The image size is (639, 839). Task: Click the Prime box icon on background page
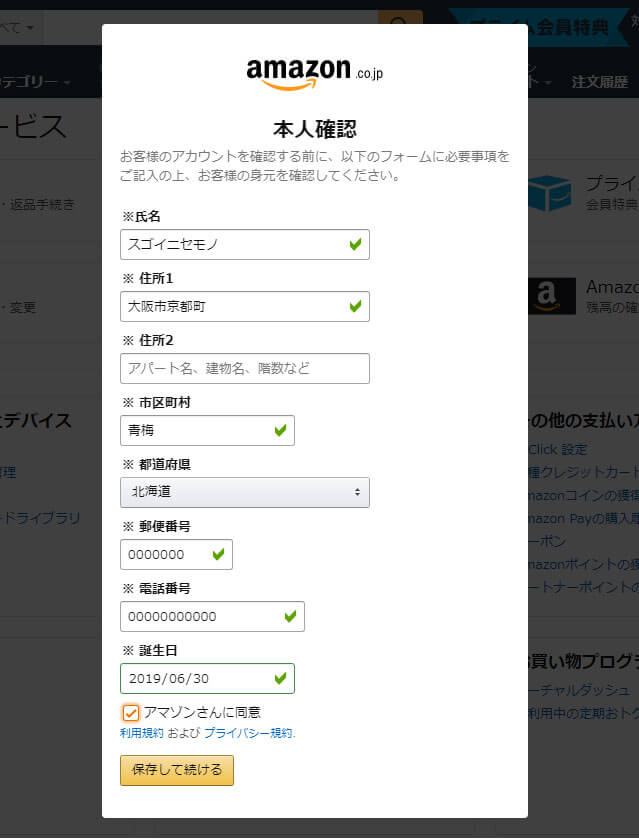550,193
